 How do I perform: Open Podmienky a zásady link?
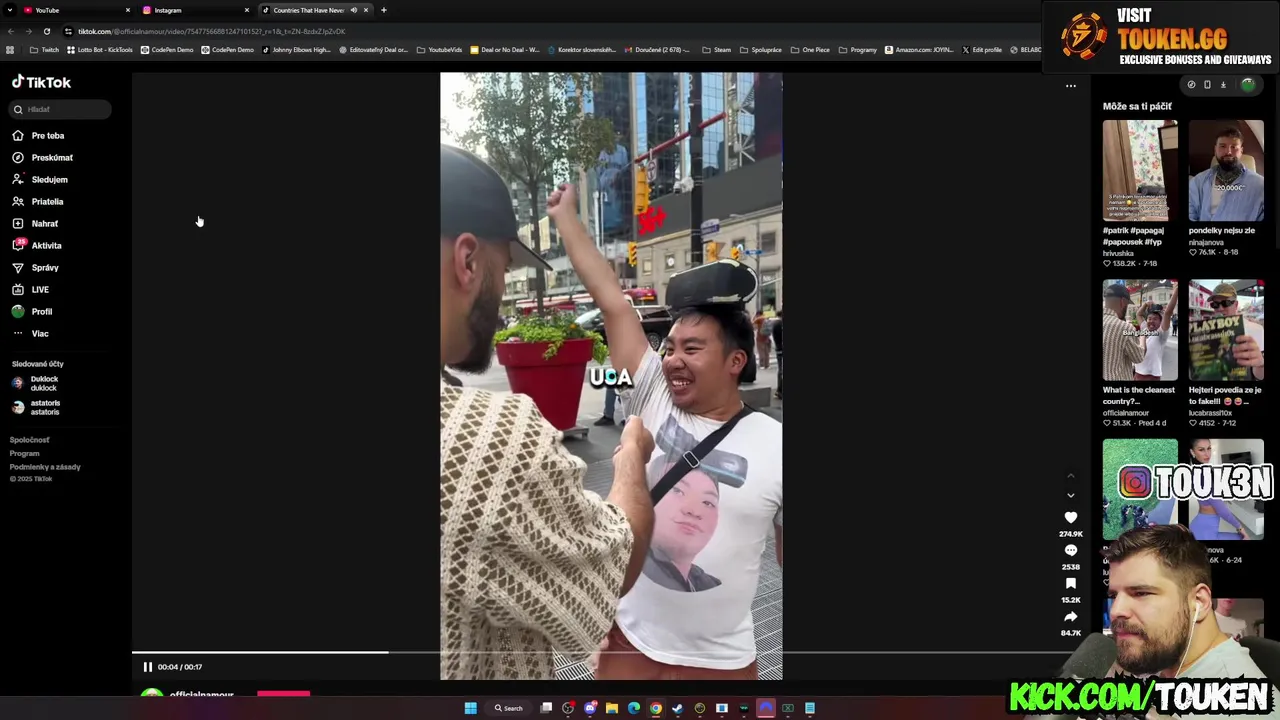point(45,467)
